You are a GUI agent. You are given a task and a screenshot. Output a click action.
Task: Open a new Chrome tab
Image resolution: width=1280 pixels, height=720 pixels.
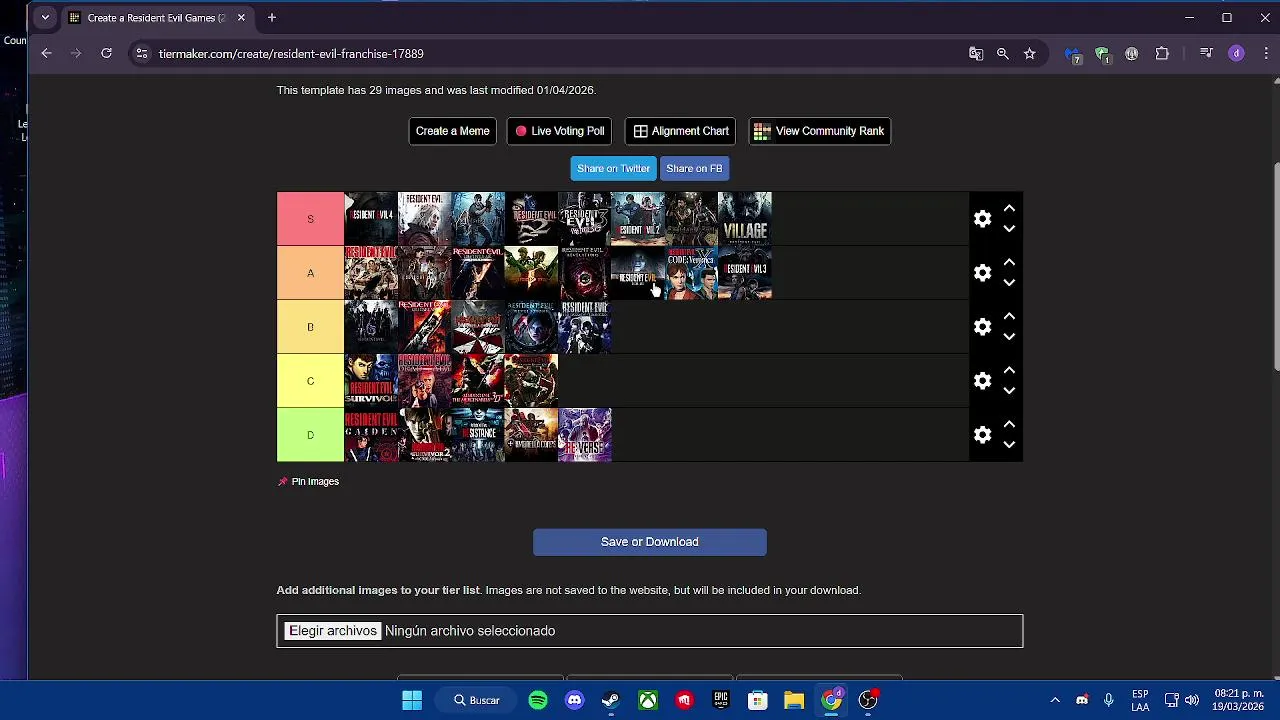coord(271,17)
